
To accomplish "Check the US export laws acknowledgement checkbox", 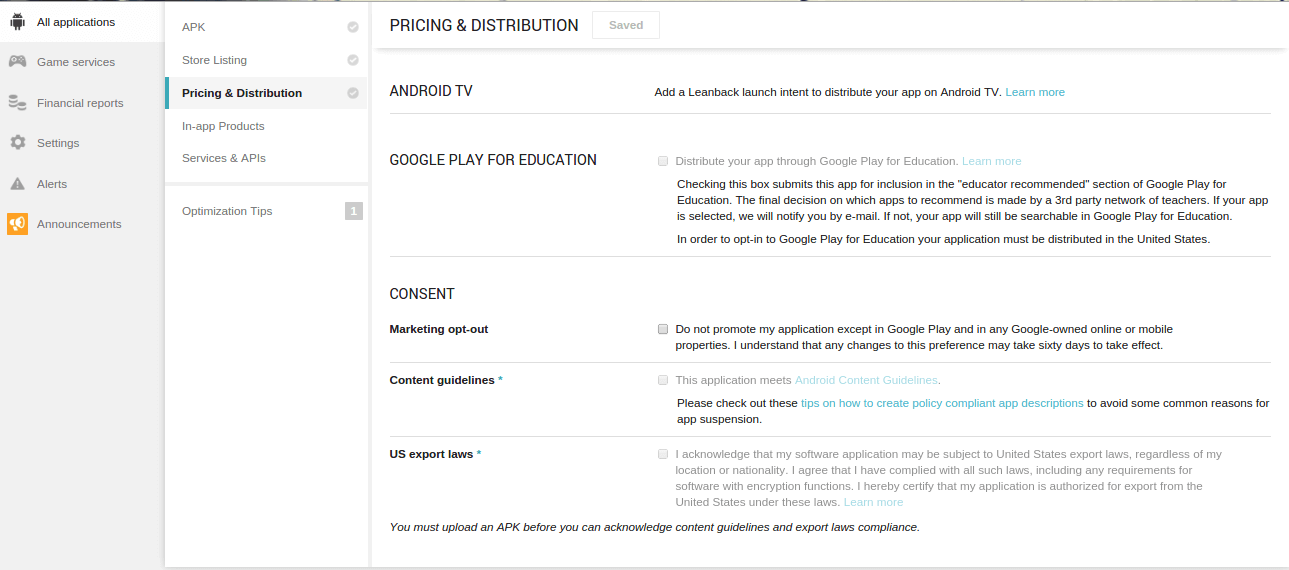I will [x=663, y=454].
